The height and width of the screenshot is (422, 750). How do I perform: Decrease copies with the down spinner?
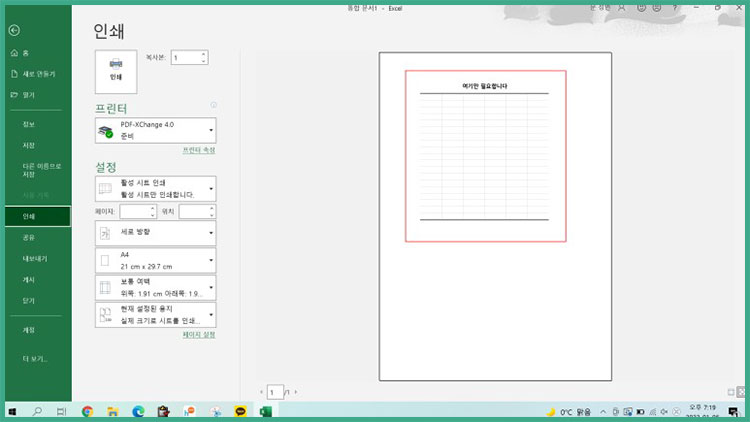pos(203,61)
